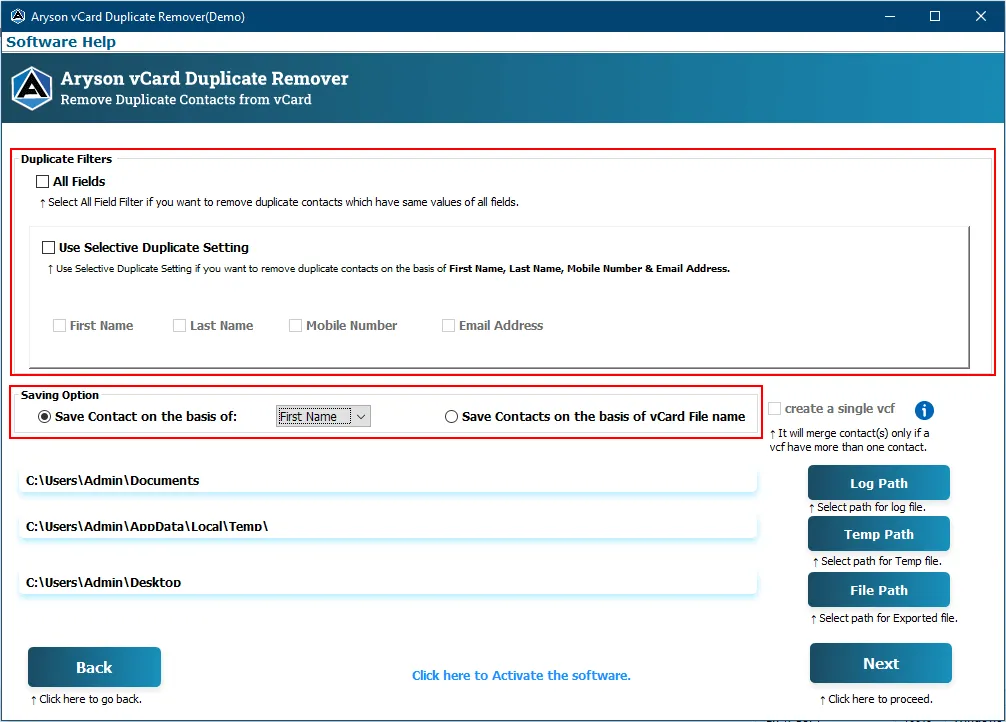Maximize the application window
This screenshot has width=1006, height=722.
click(x=935, y=16)
